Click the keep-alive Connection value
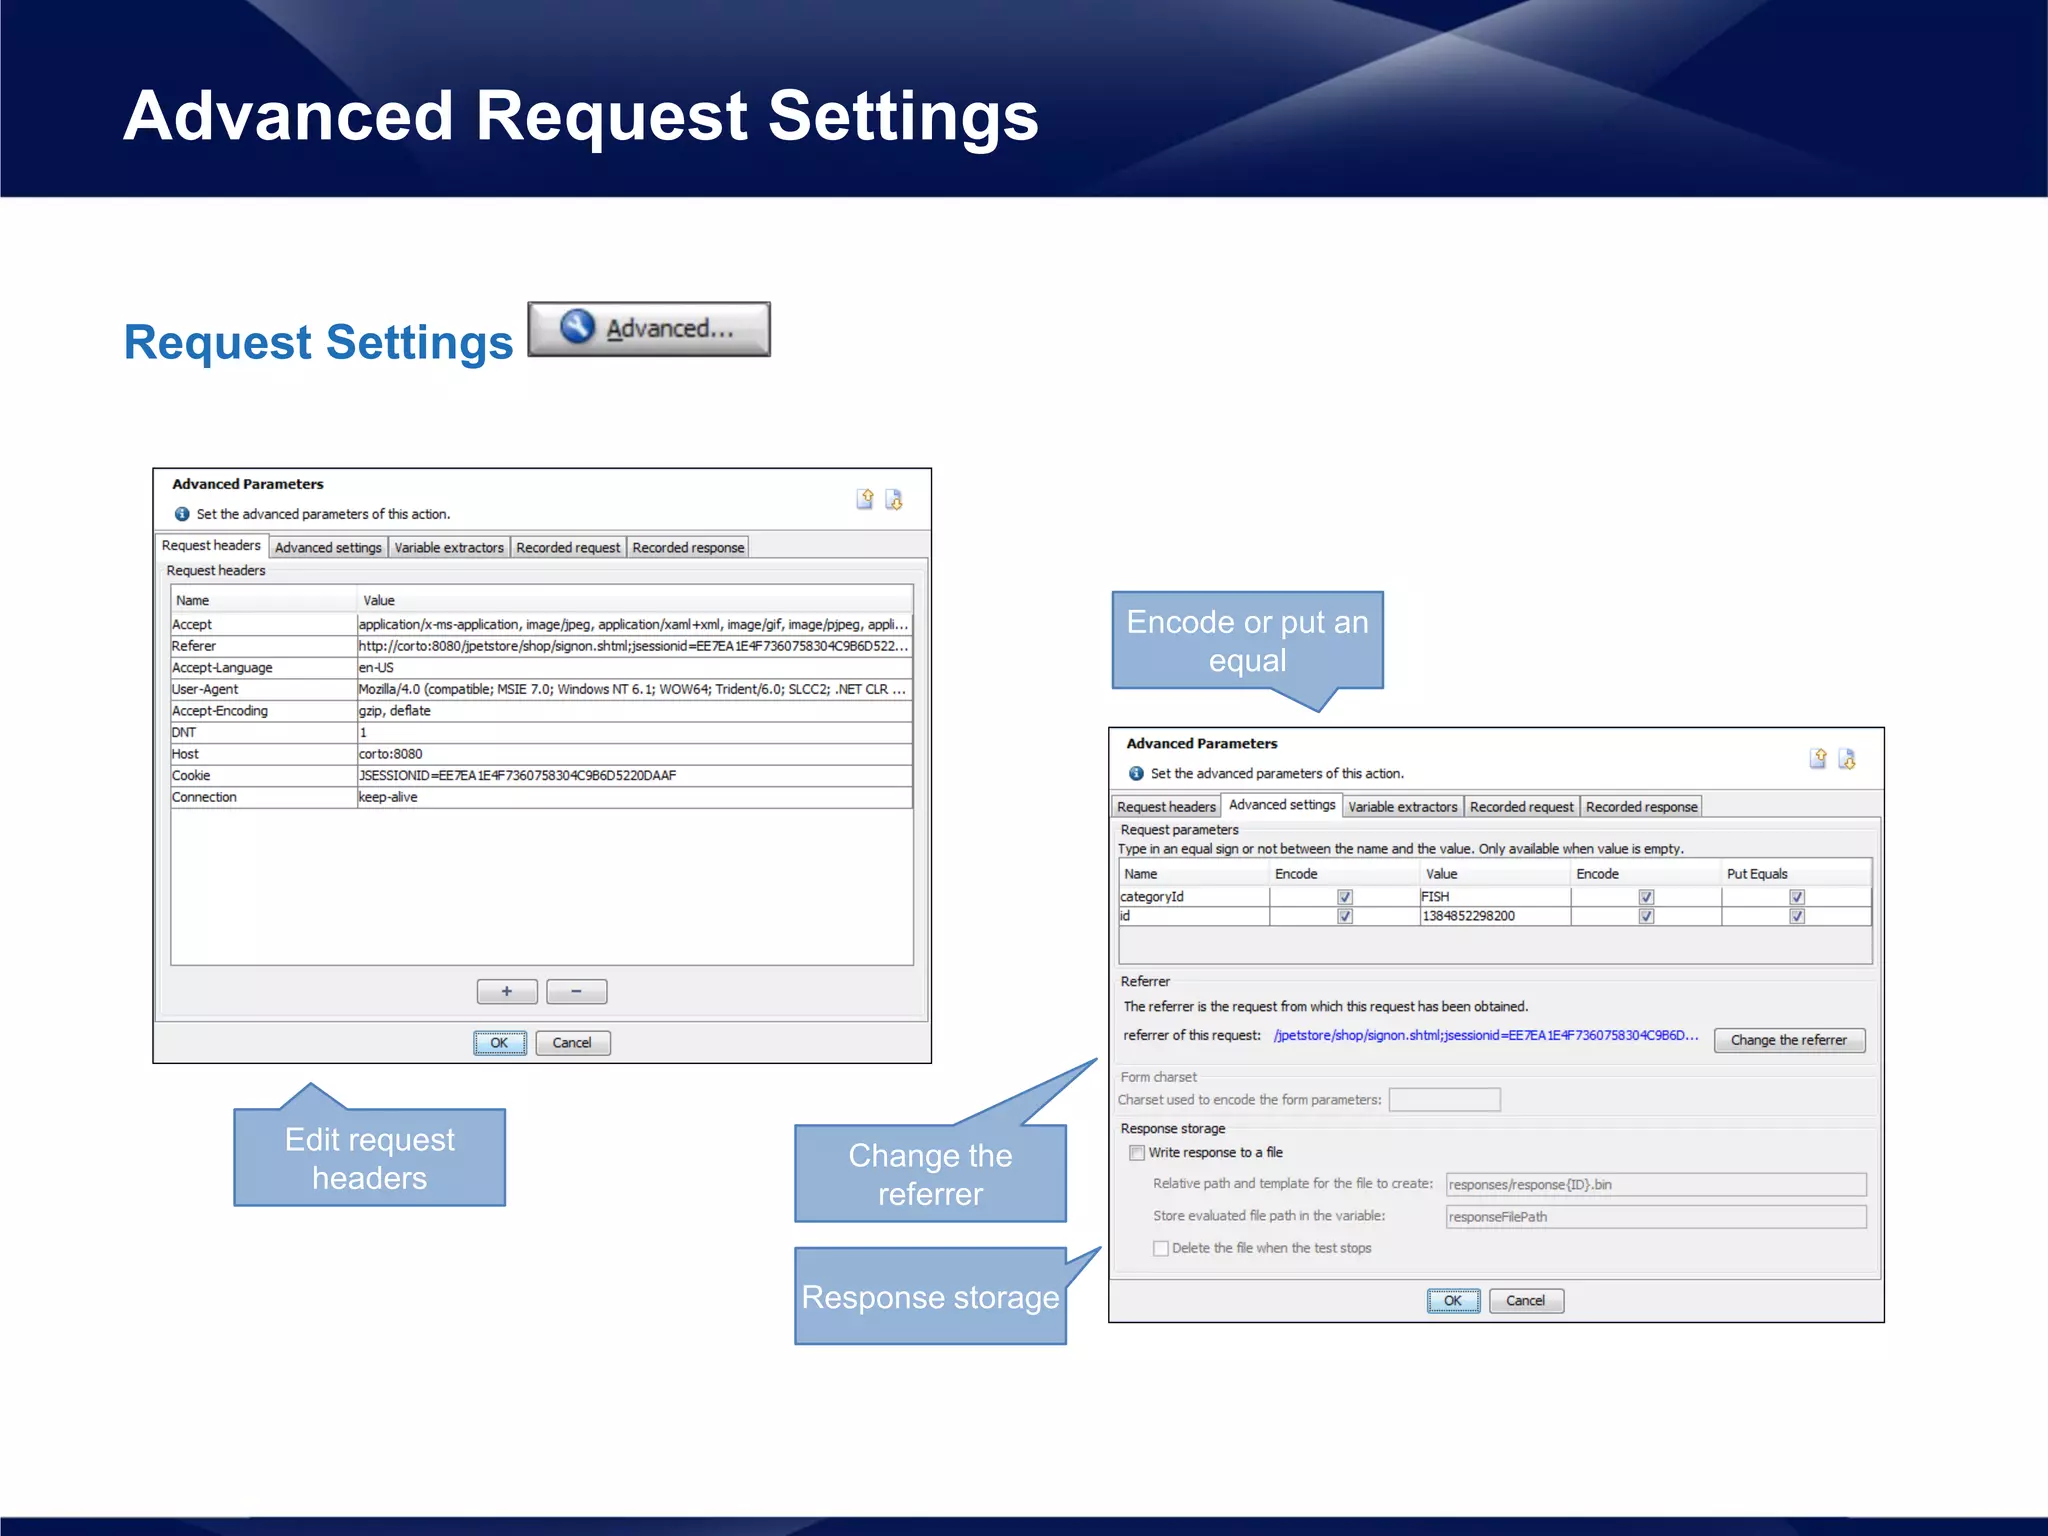 634,797
